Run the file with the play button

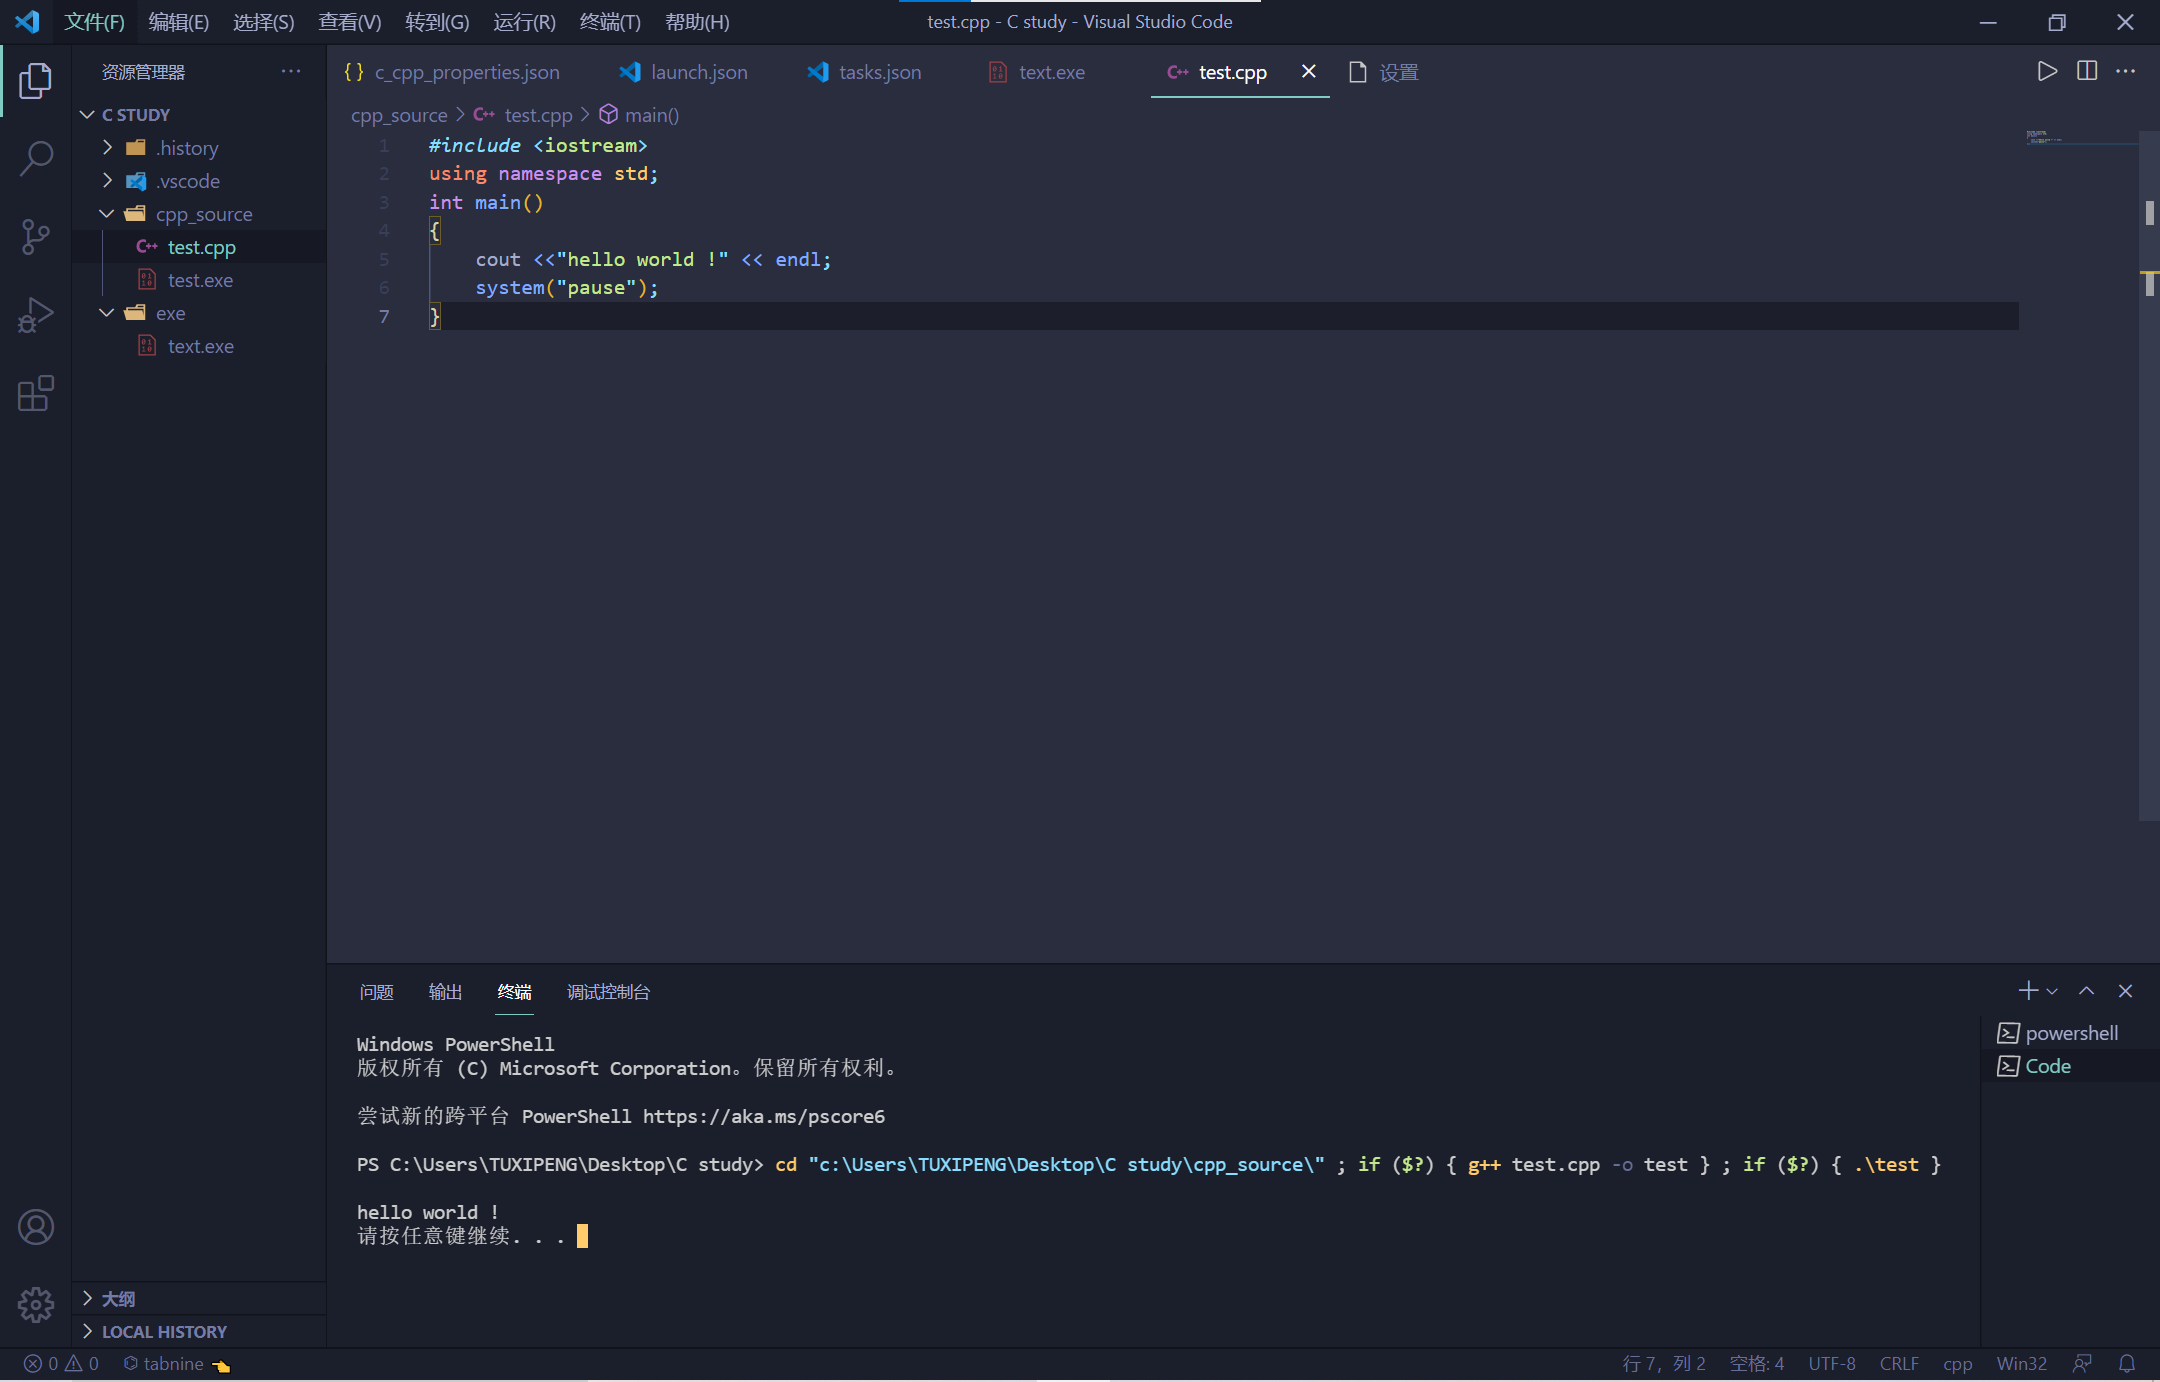tap(2046, 71)
